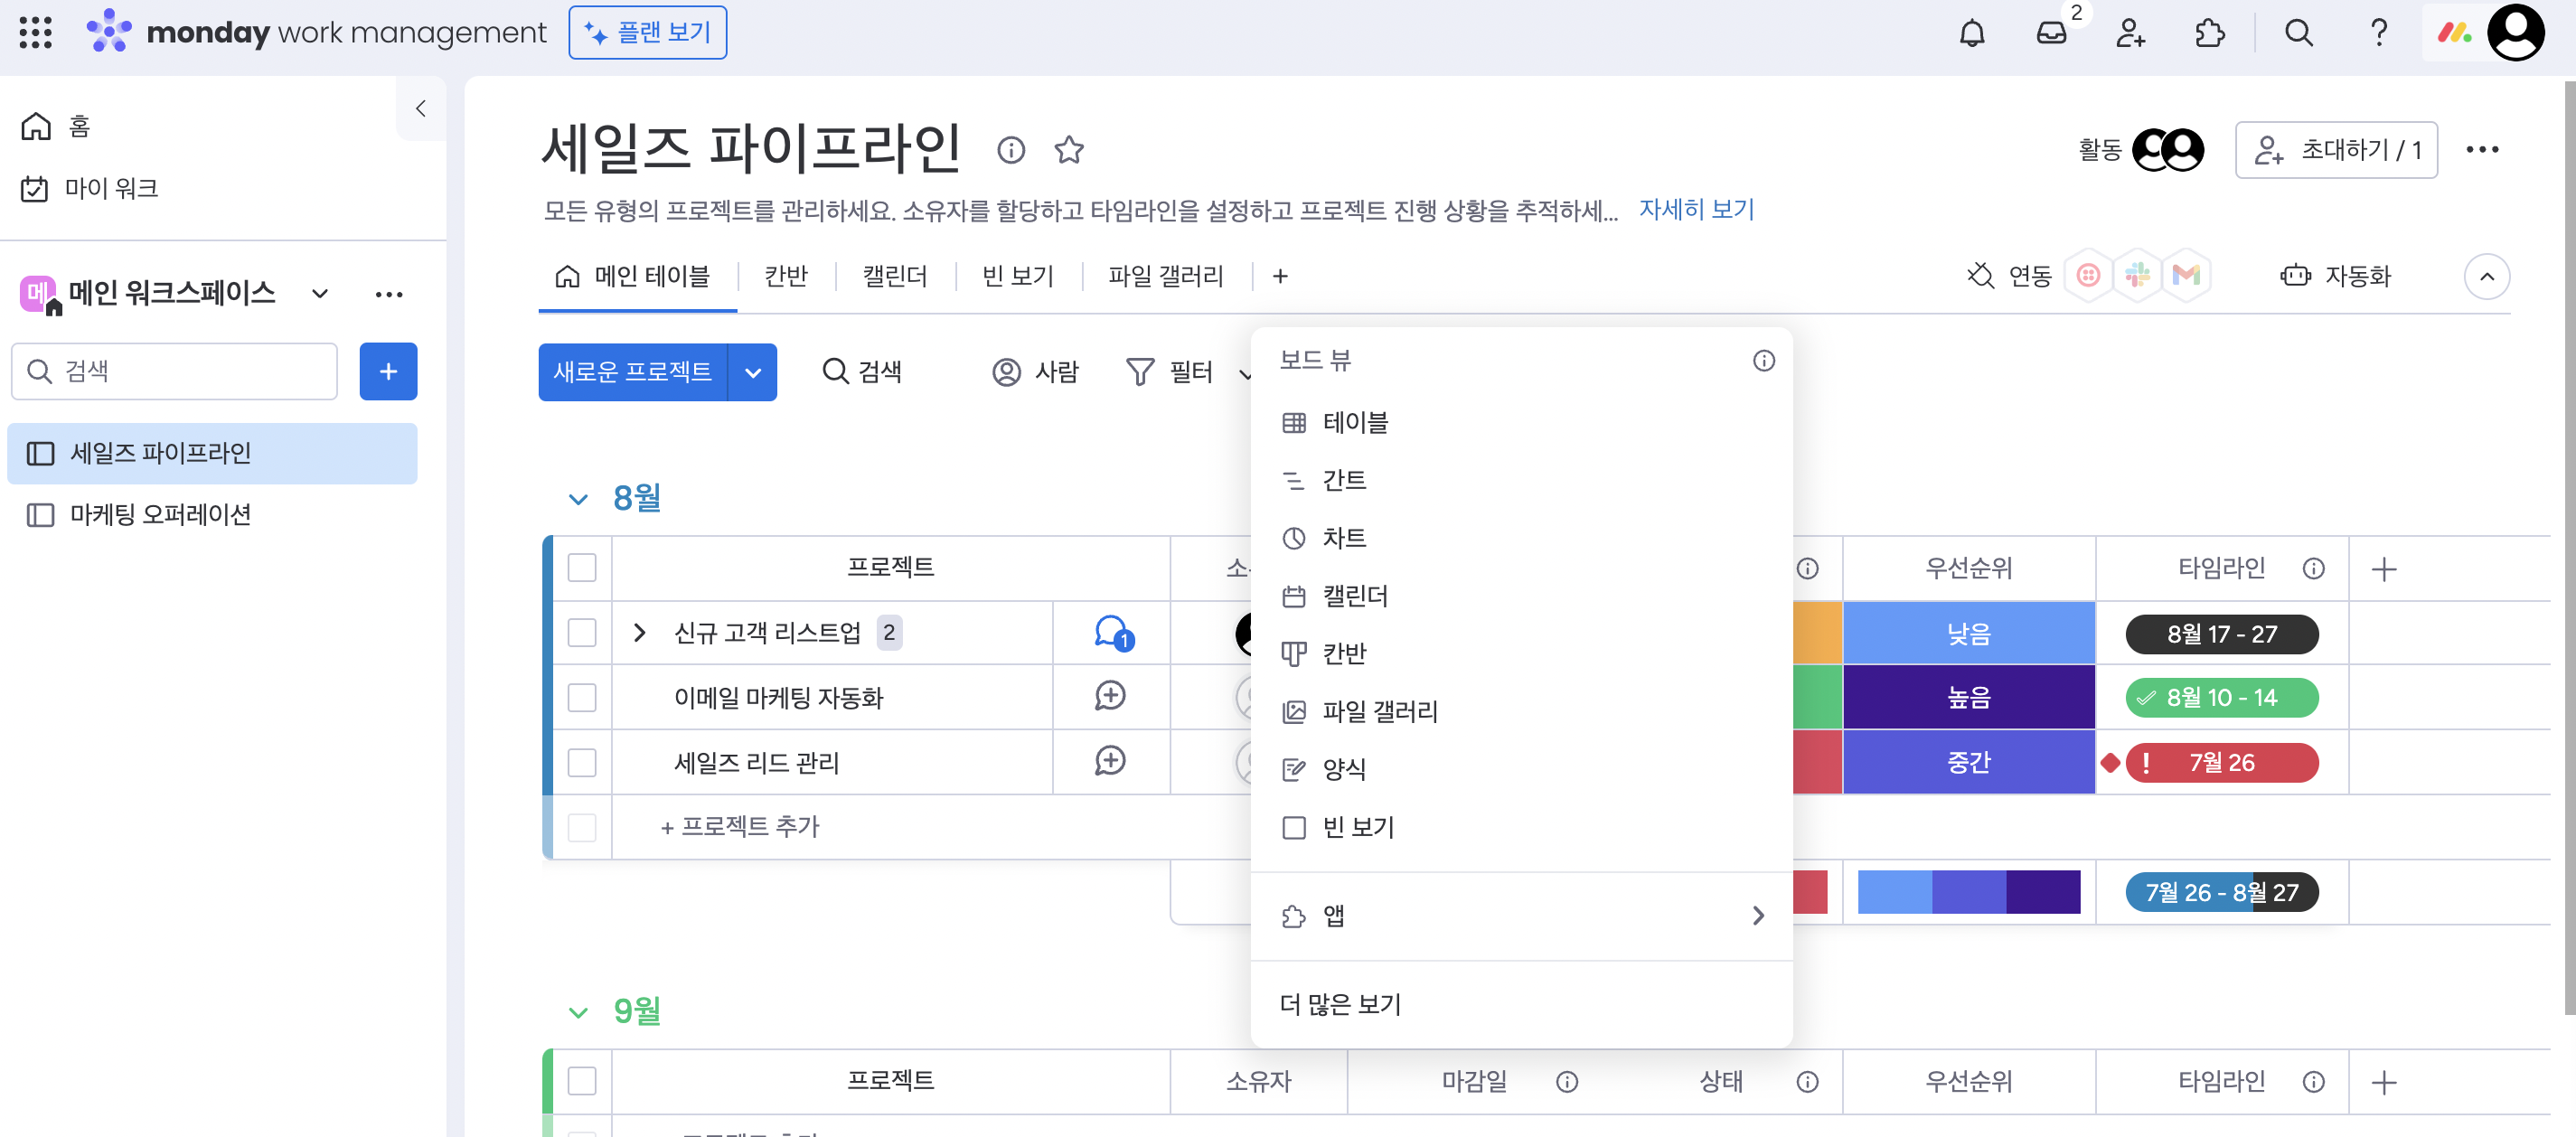Check the 세일즈 리드 관리 row checkbox

[582, 763]
